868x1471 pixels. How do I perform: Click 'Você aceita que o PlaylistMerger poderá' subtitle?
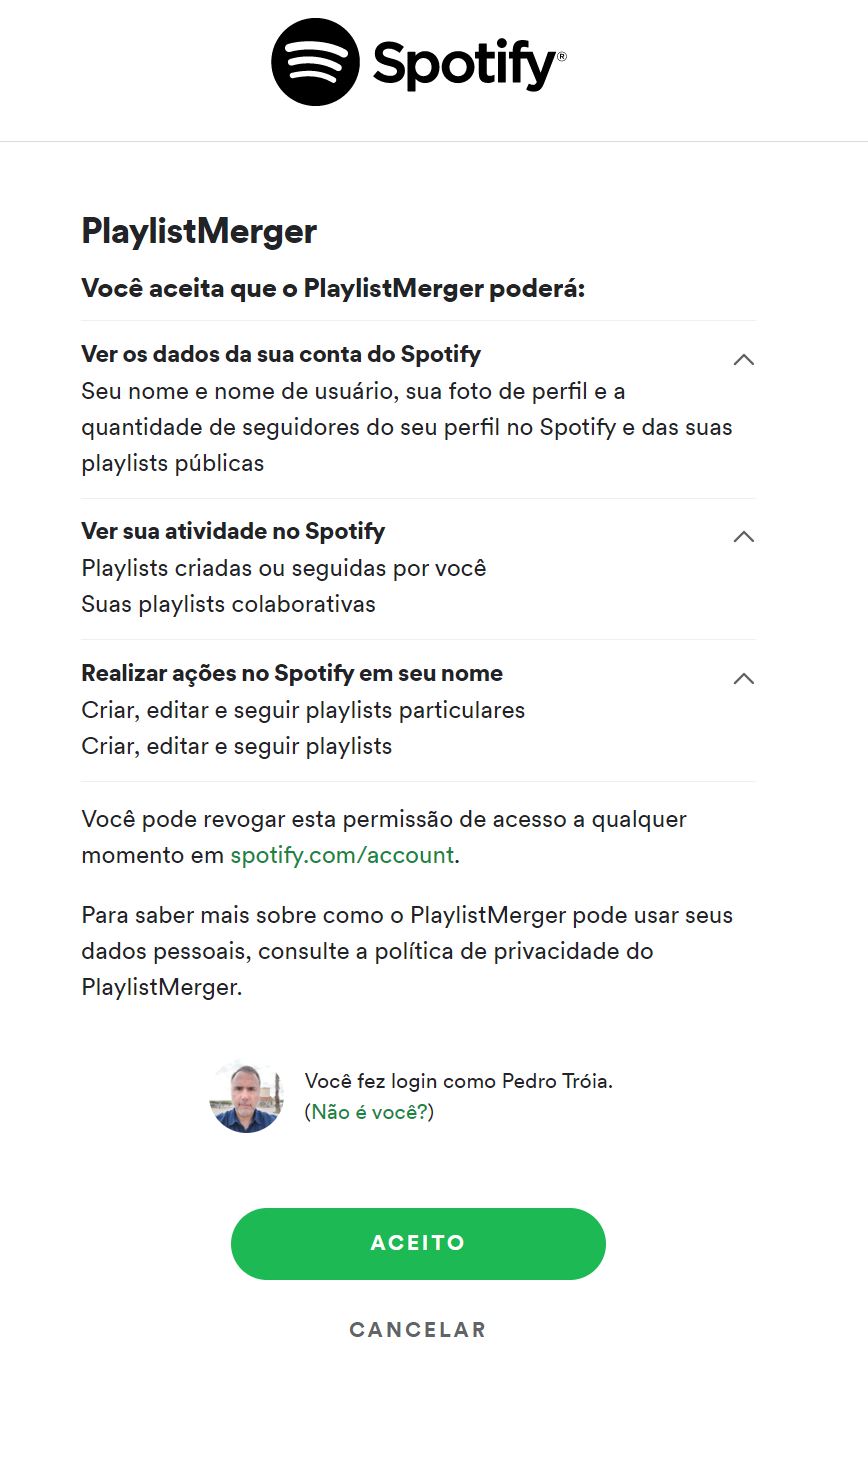point(333,289)
